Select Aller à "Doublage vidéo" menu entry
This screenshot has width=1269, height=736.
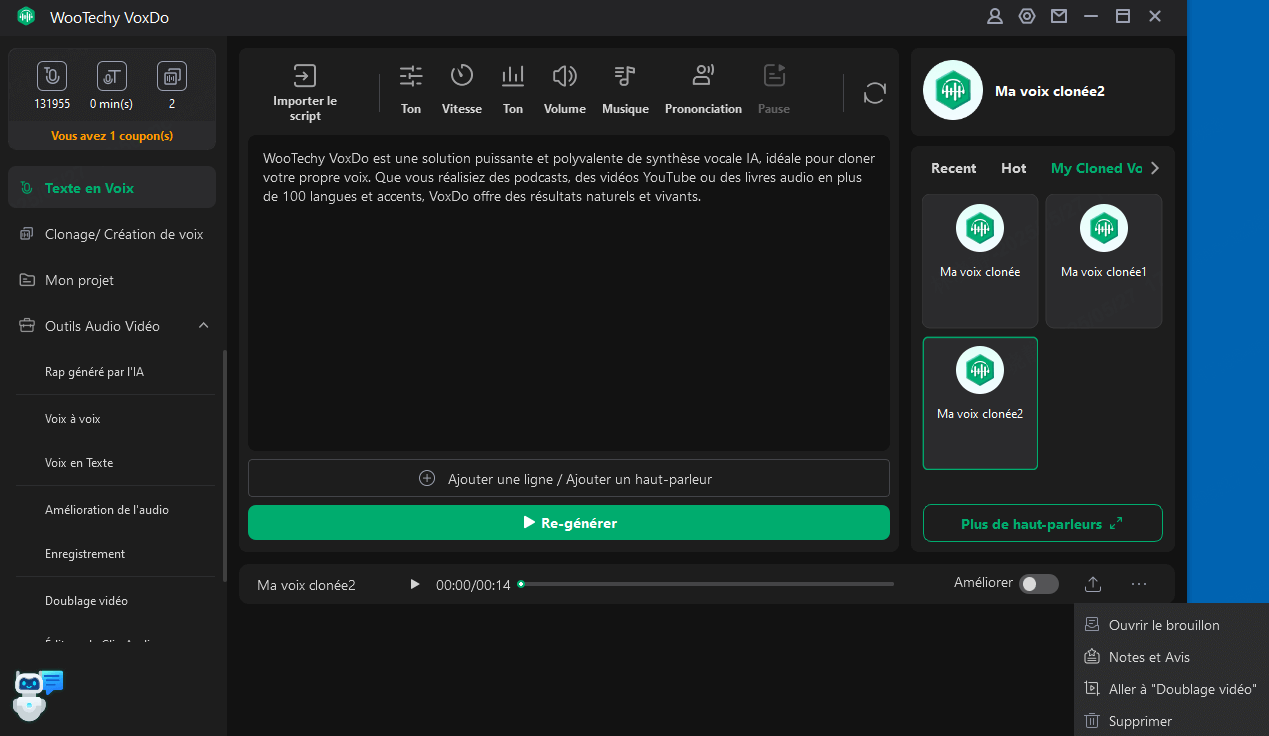(1171, 689)
